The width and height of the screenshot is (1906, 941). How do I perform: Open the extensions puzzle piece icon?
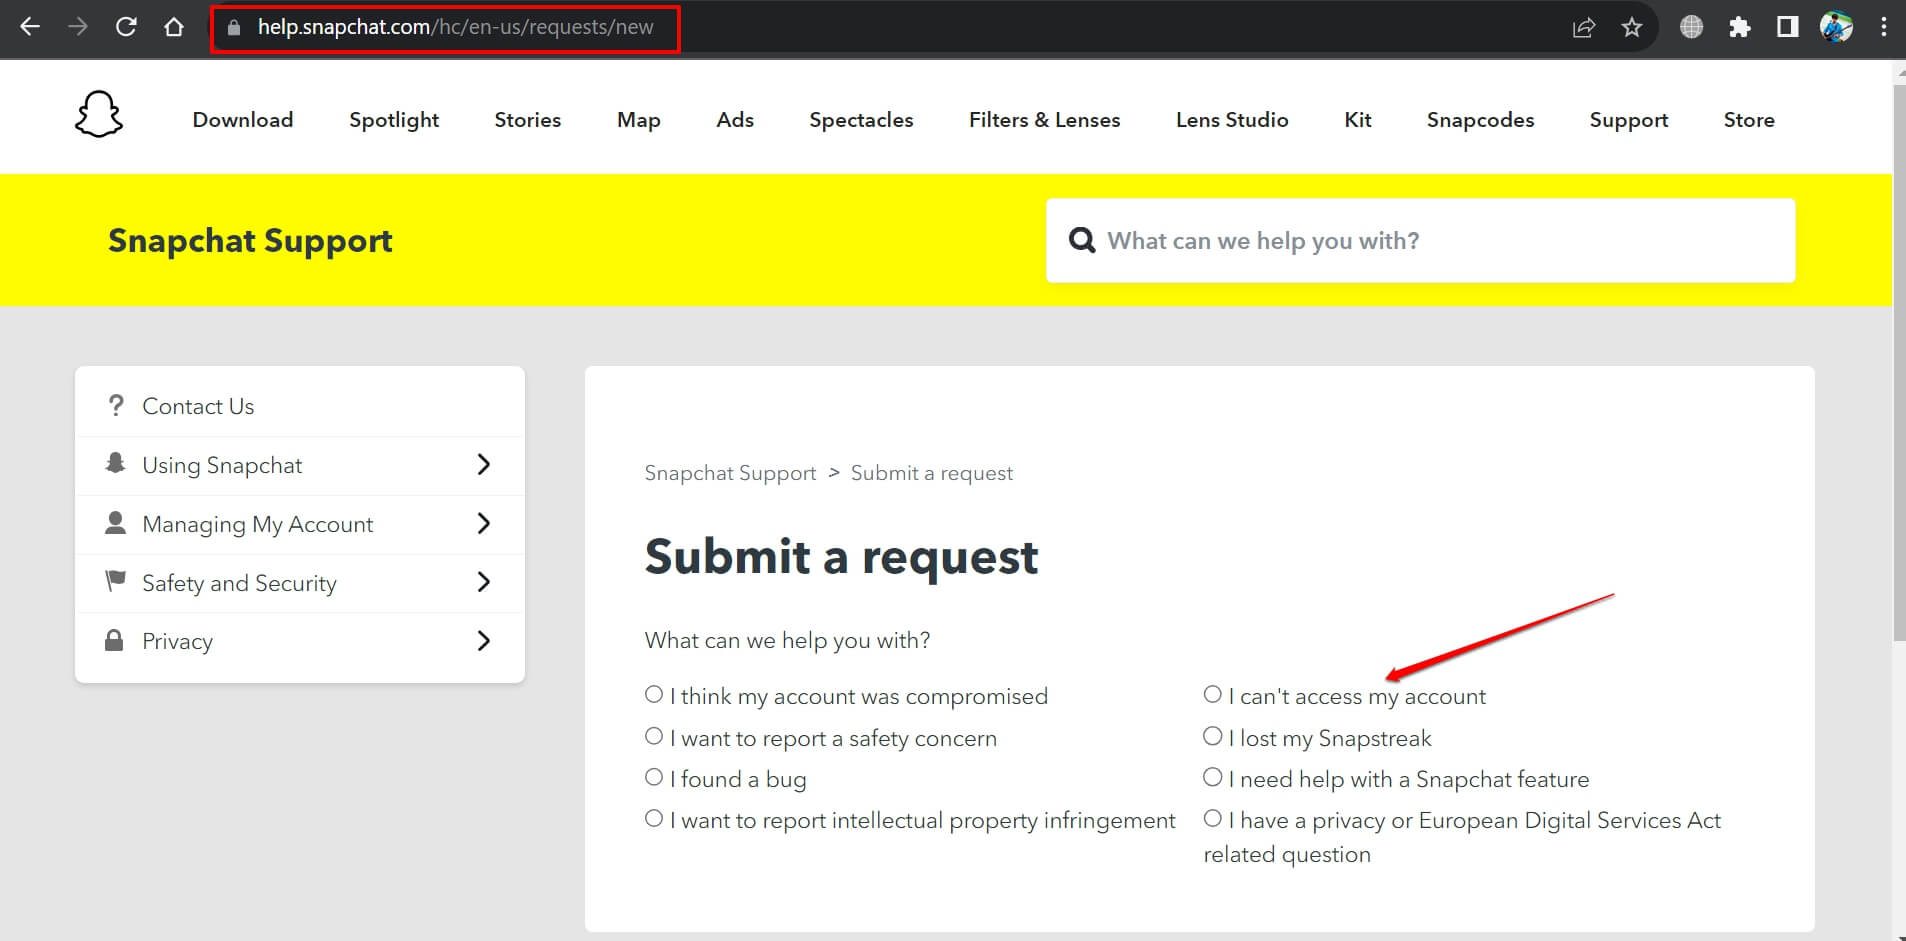(x=1740, y=27)
